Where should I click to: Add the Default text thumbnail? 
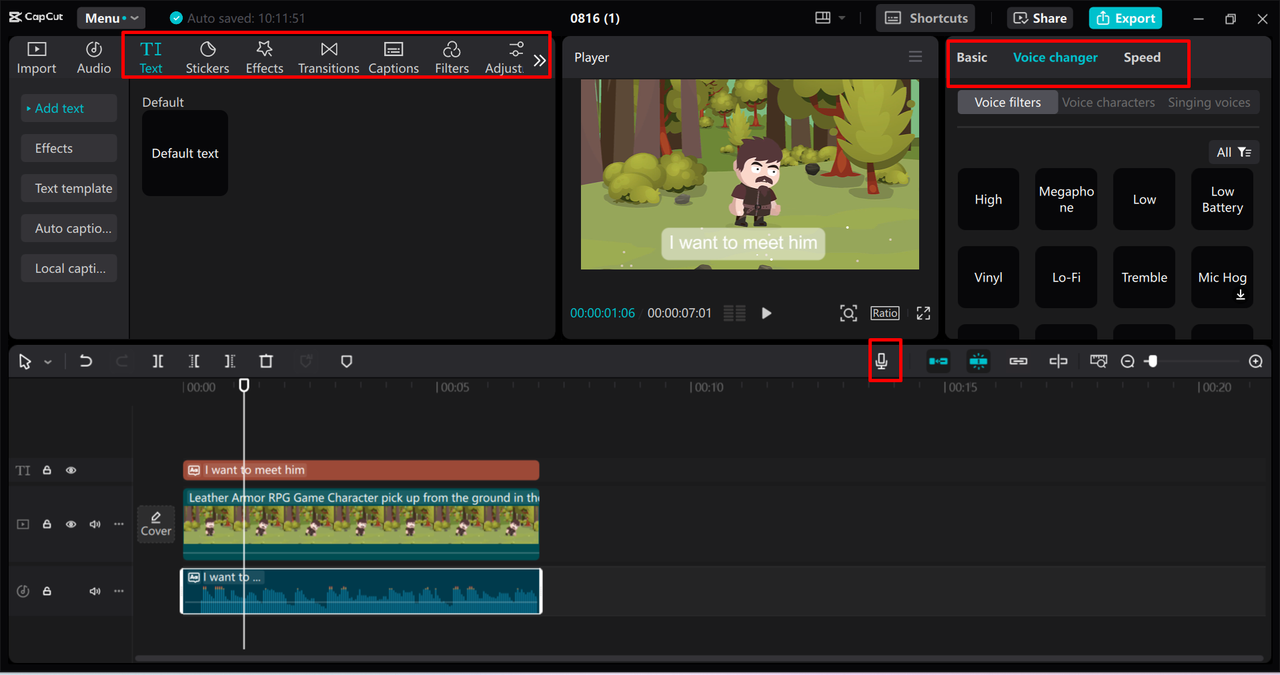tap(185, 153)
